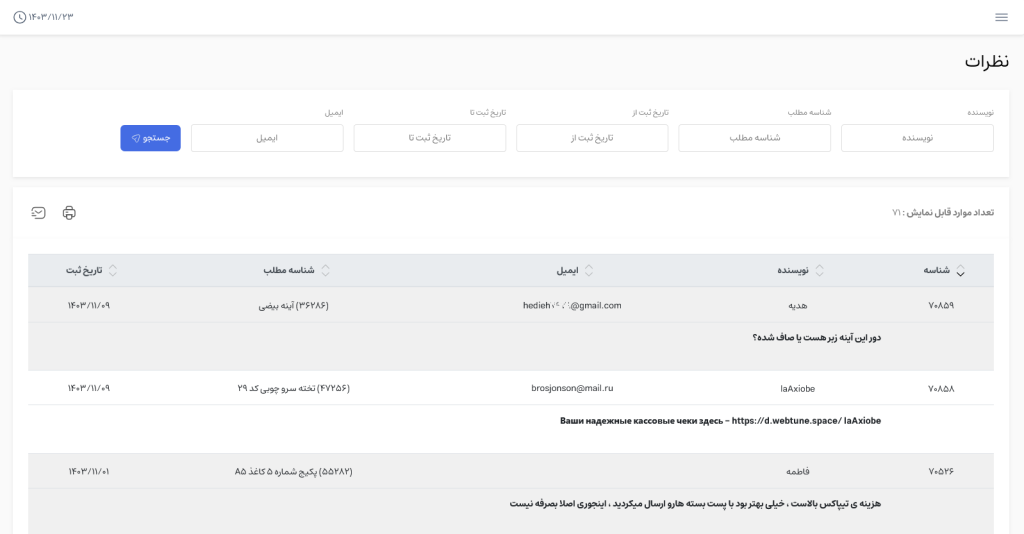Click the ایمیل filter input box
Viewport: 1024px width, 534px height.
click(267, 138)
